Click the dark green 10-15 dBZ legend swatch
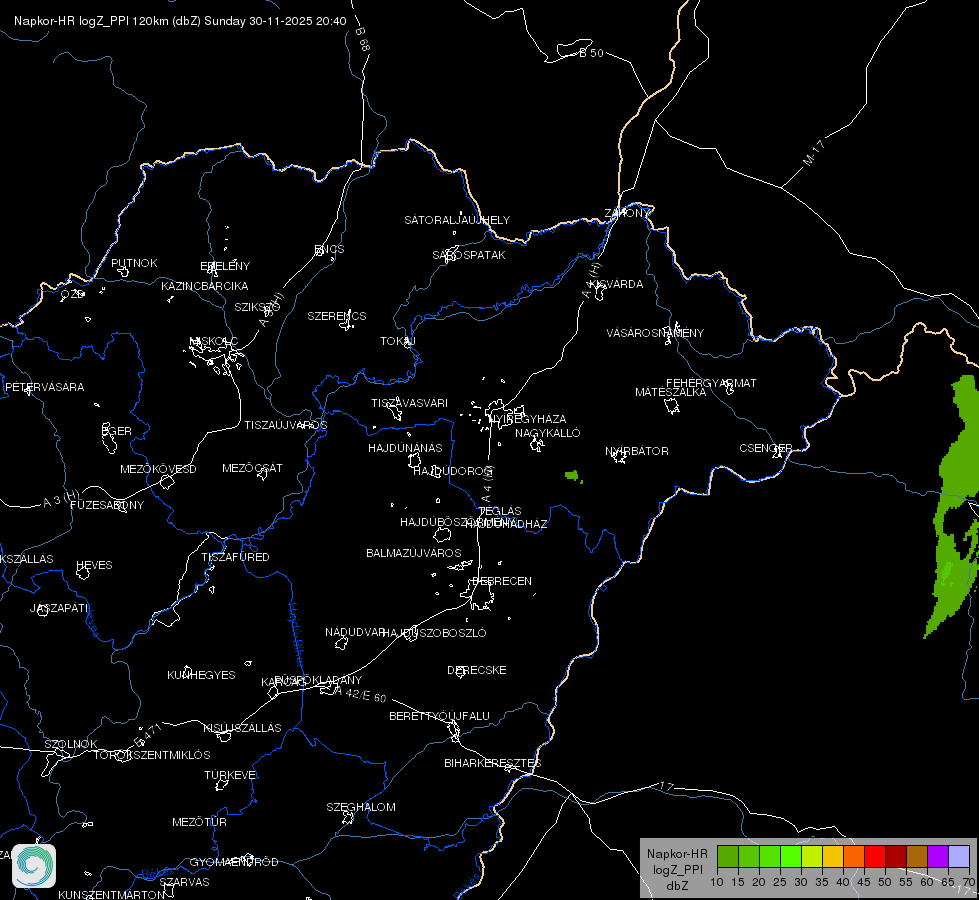This screenshot has width=979, height=900. (x=727, y=856)
